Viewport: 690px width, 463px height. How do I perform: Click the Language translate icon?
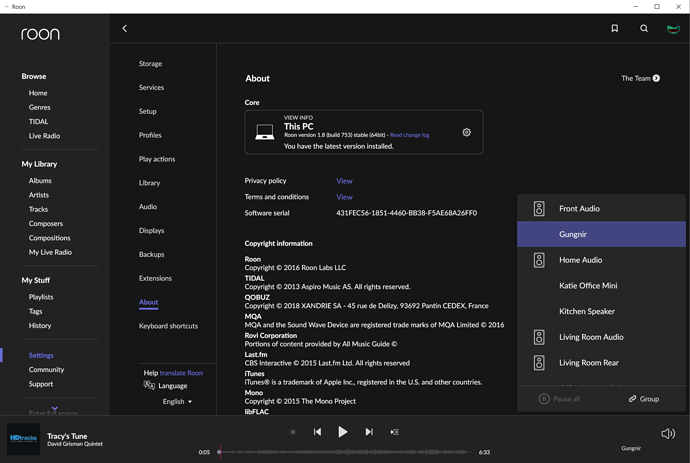[149, 386]
